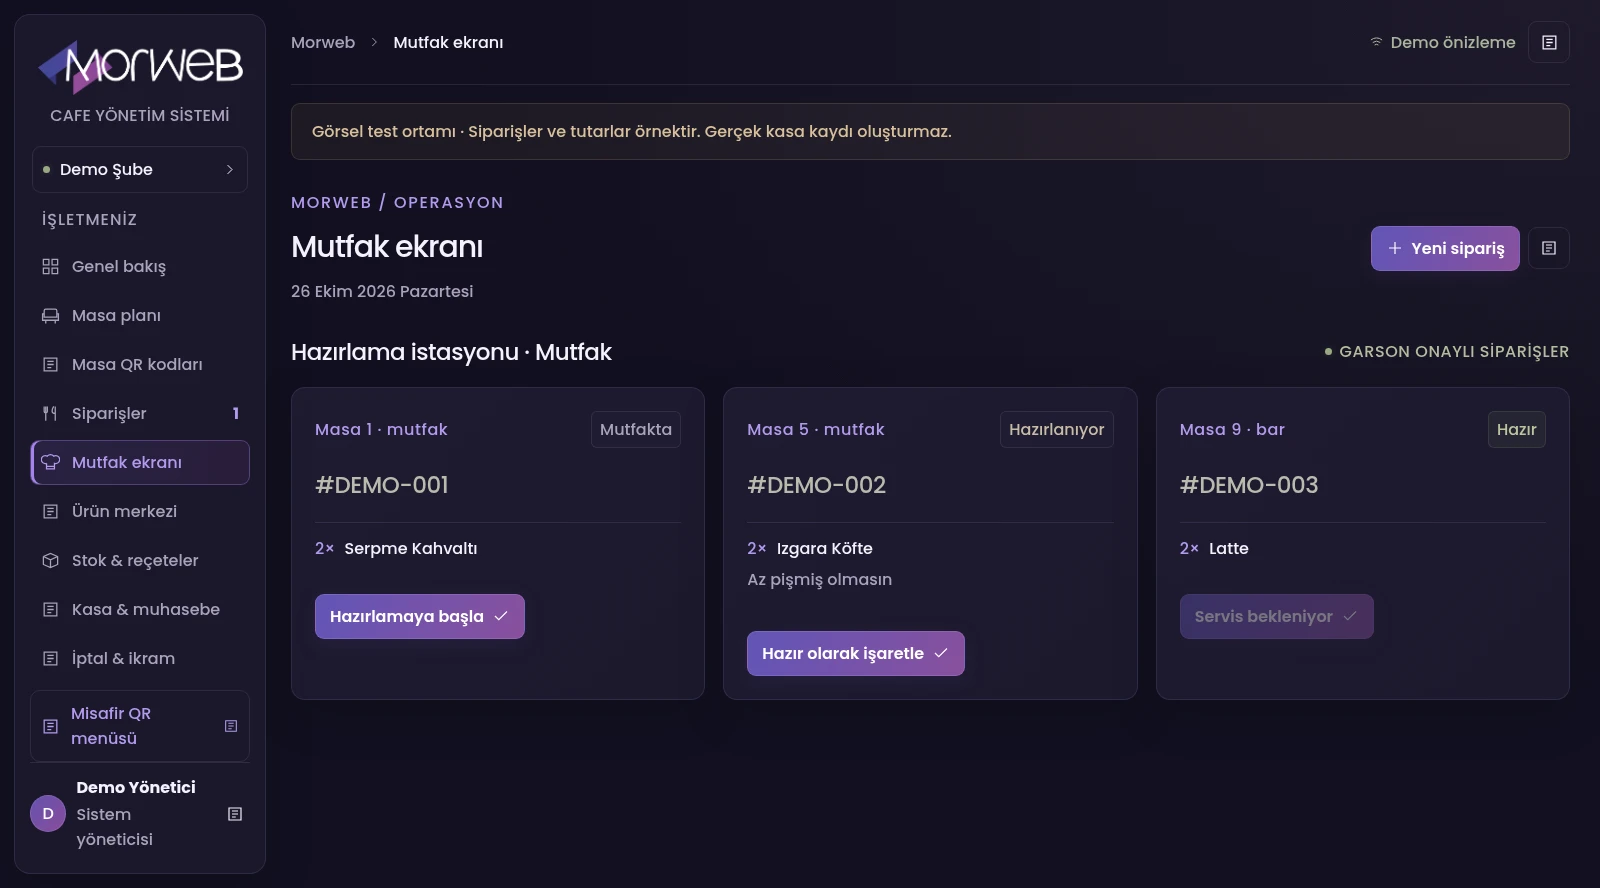Click the Serpme Kahvaltı item

pyautogui.click(x=411, y=548)
